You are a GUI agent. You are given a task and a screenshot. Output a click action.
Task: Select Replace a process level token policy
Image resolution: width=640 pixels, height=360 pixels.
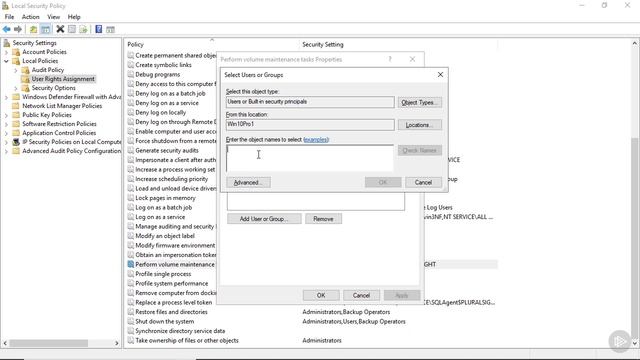173,302
